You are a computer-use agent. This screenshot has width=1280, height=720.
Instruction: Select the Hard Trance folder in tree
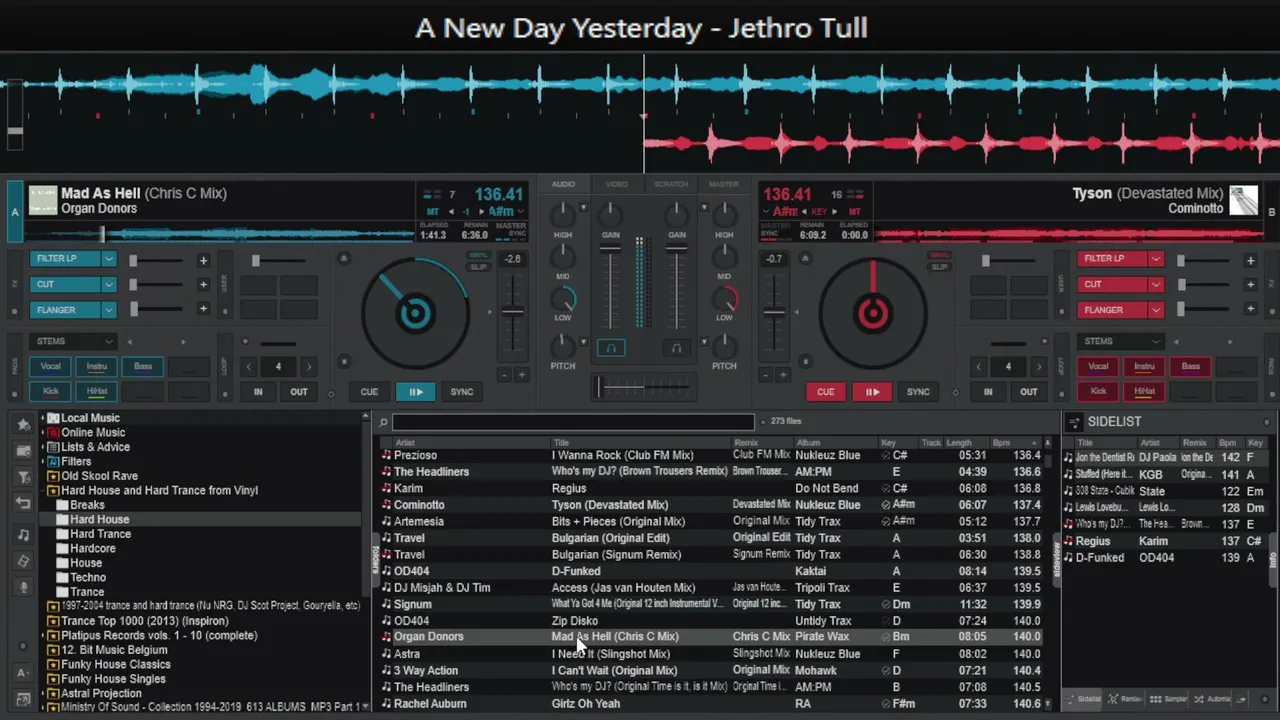100,534
